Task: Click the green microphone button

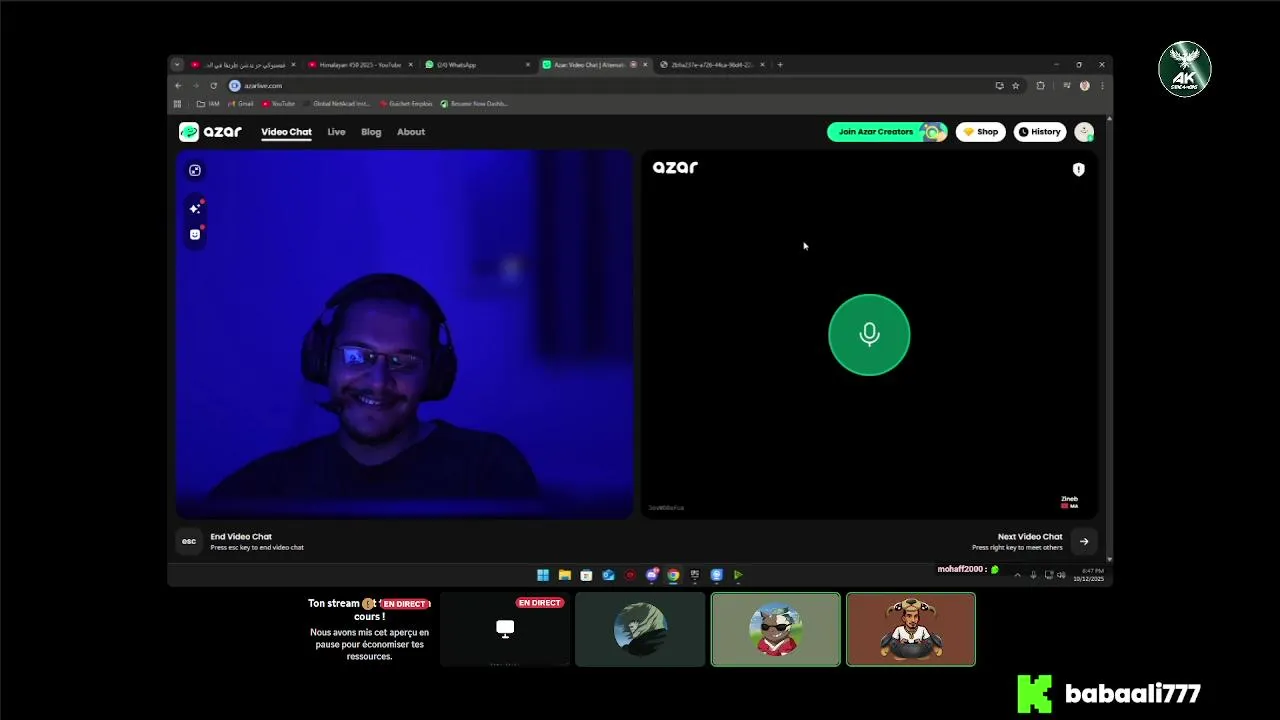Action: [x=869, y=335]
